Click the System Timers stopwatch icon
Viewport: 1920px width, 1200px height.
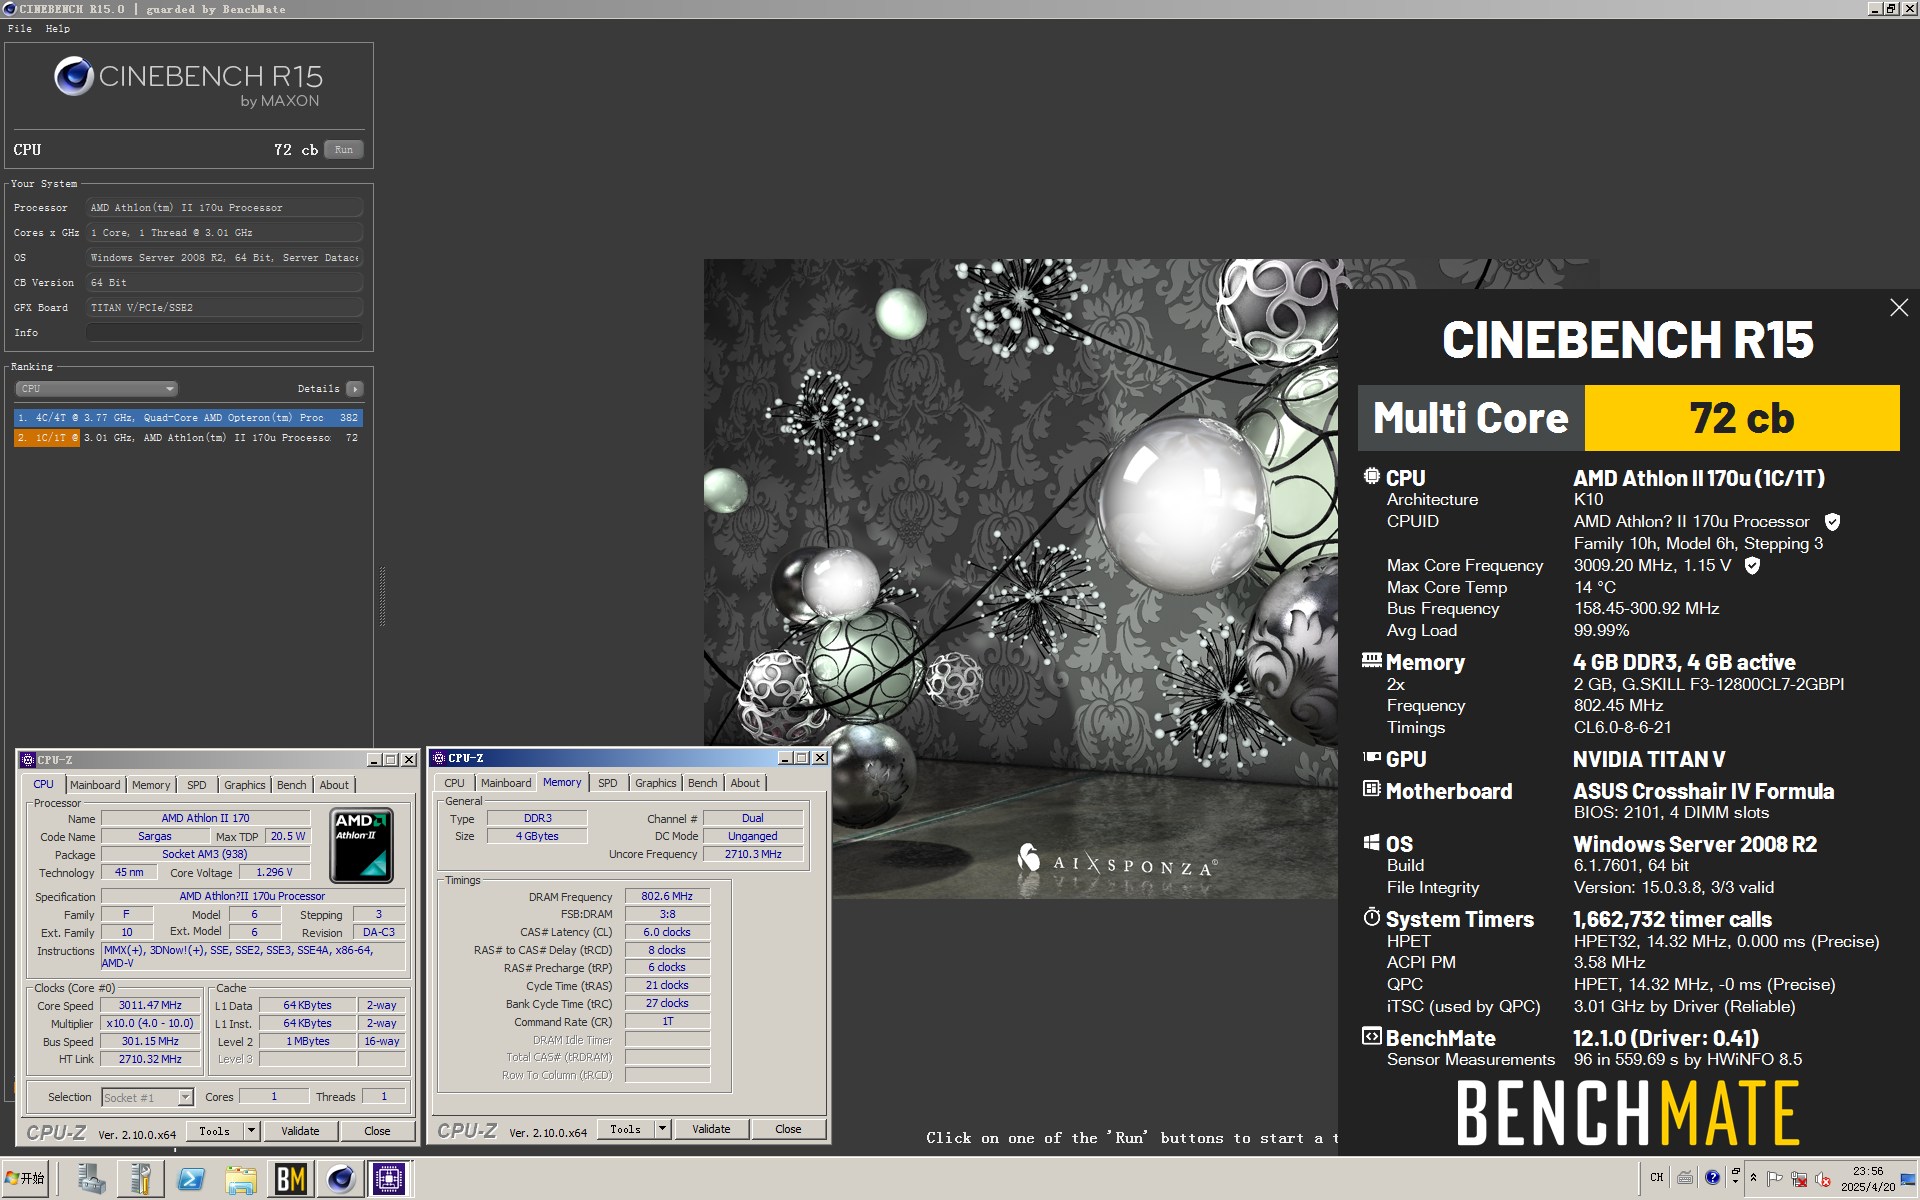tap(1372, 916)
